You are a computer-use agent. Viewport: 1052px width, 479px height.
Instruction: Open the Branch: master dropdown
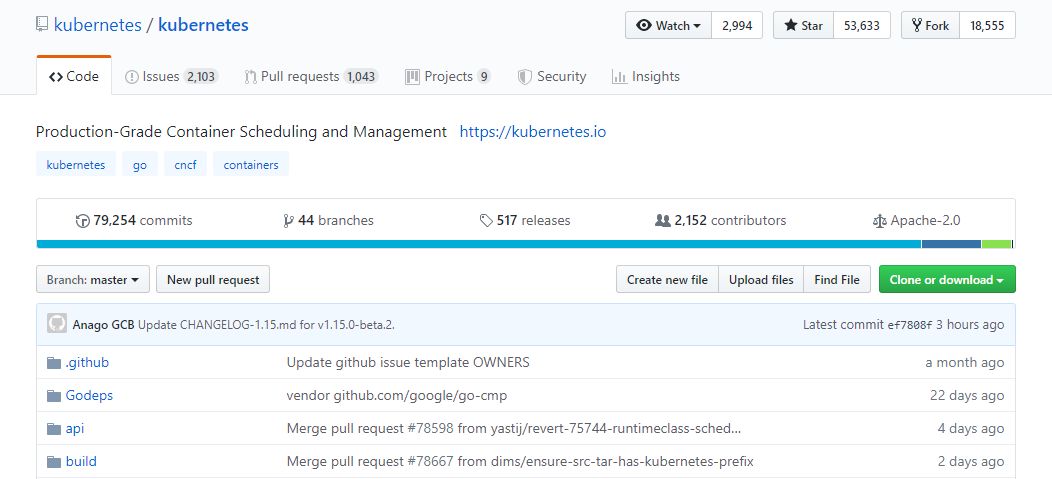[x=93, y=280]
